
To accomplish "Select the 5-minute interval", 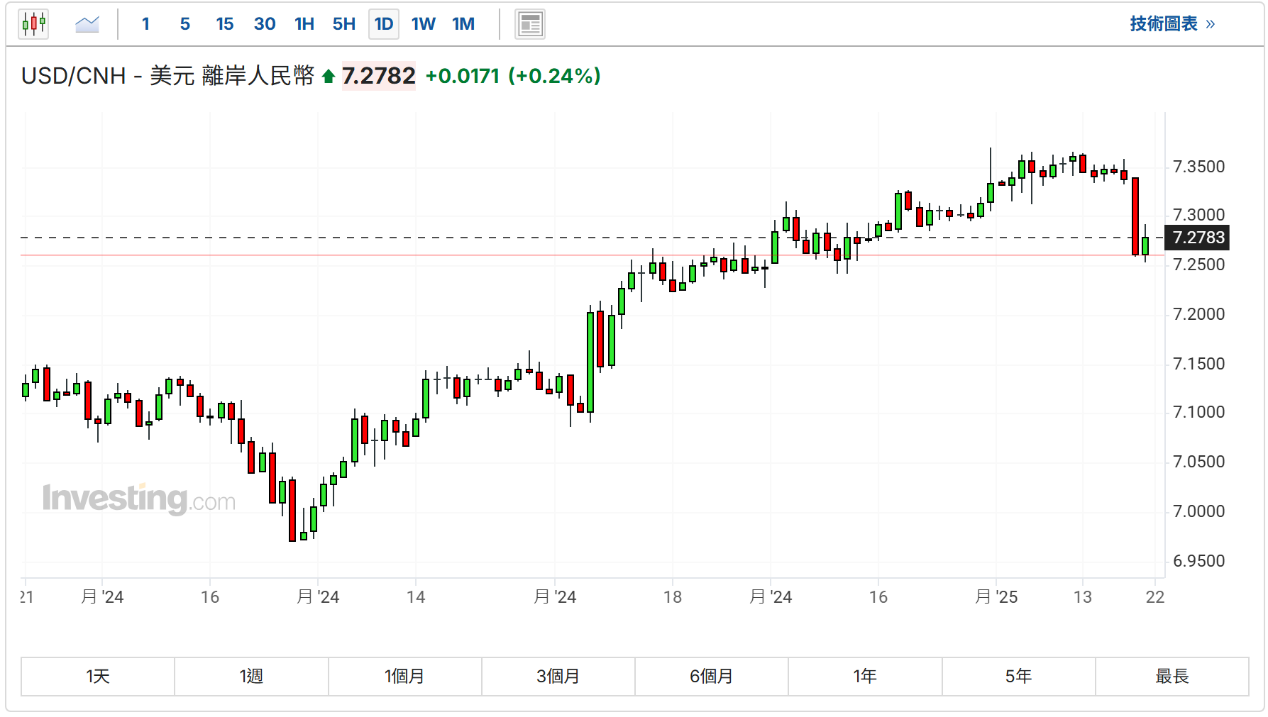I will tap(185, 24).
